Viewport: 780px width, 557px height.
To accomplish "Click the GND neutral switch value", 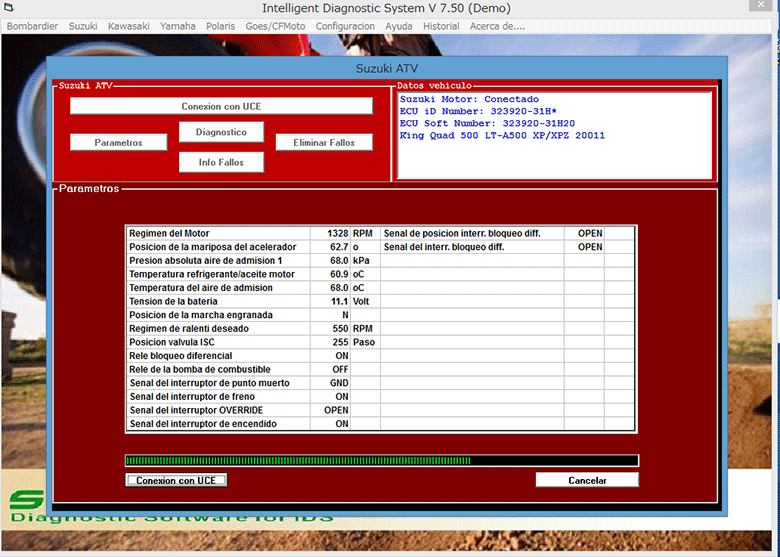I will click(339, 382).
